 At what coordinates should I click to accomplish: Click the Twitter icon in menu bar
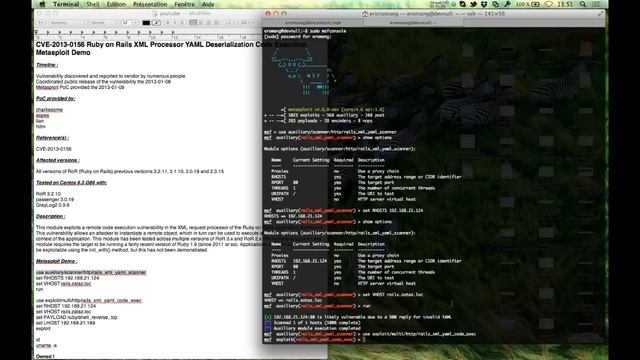tap(473, 4)
